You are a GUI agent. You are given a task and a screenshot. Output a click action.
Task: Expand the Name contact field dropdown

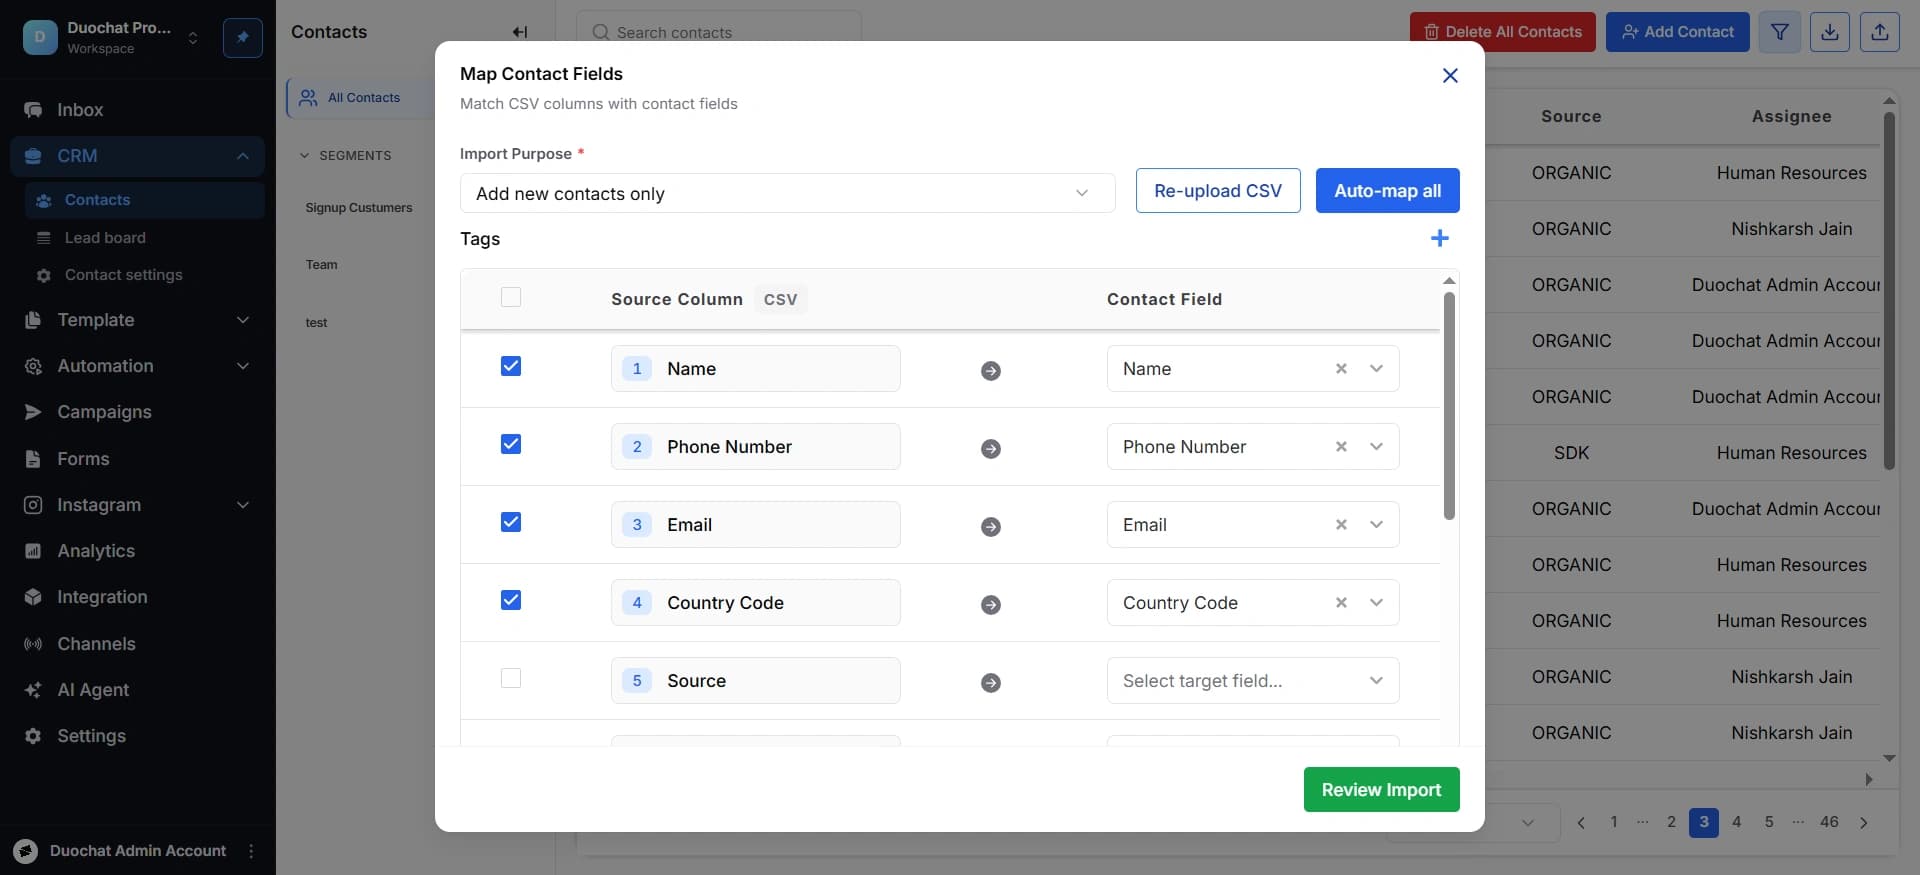click(1377, 369)
